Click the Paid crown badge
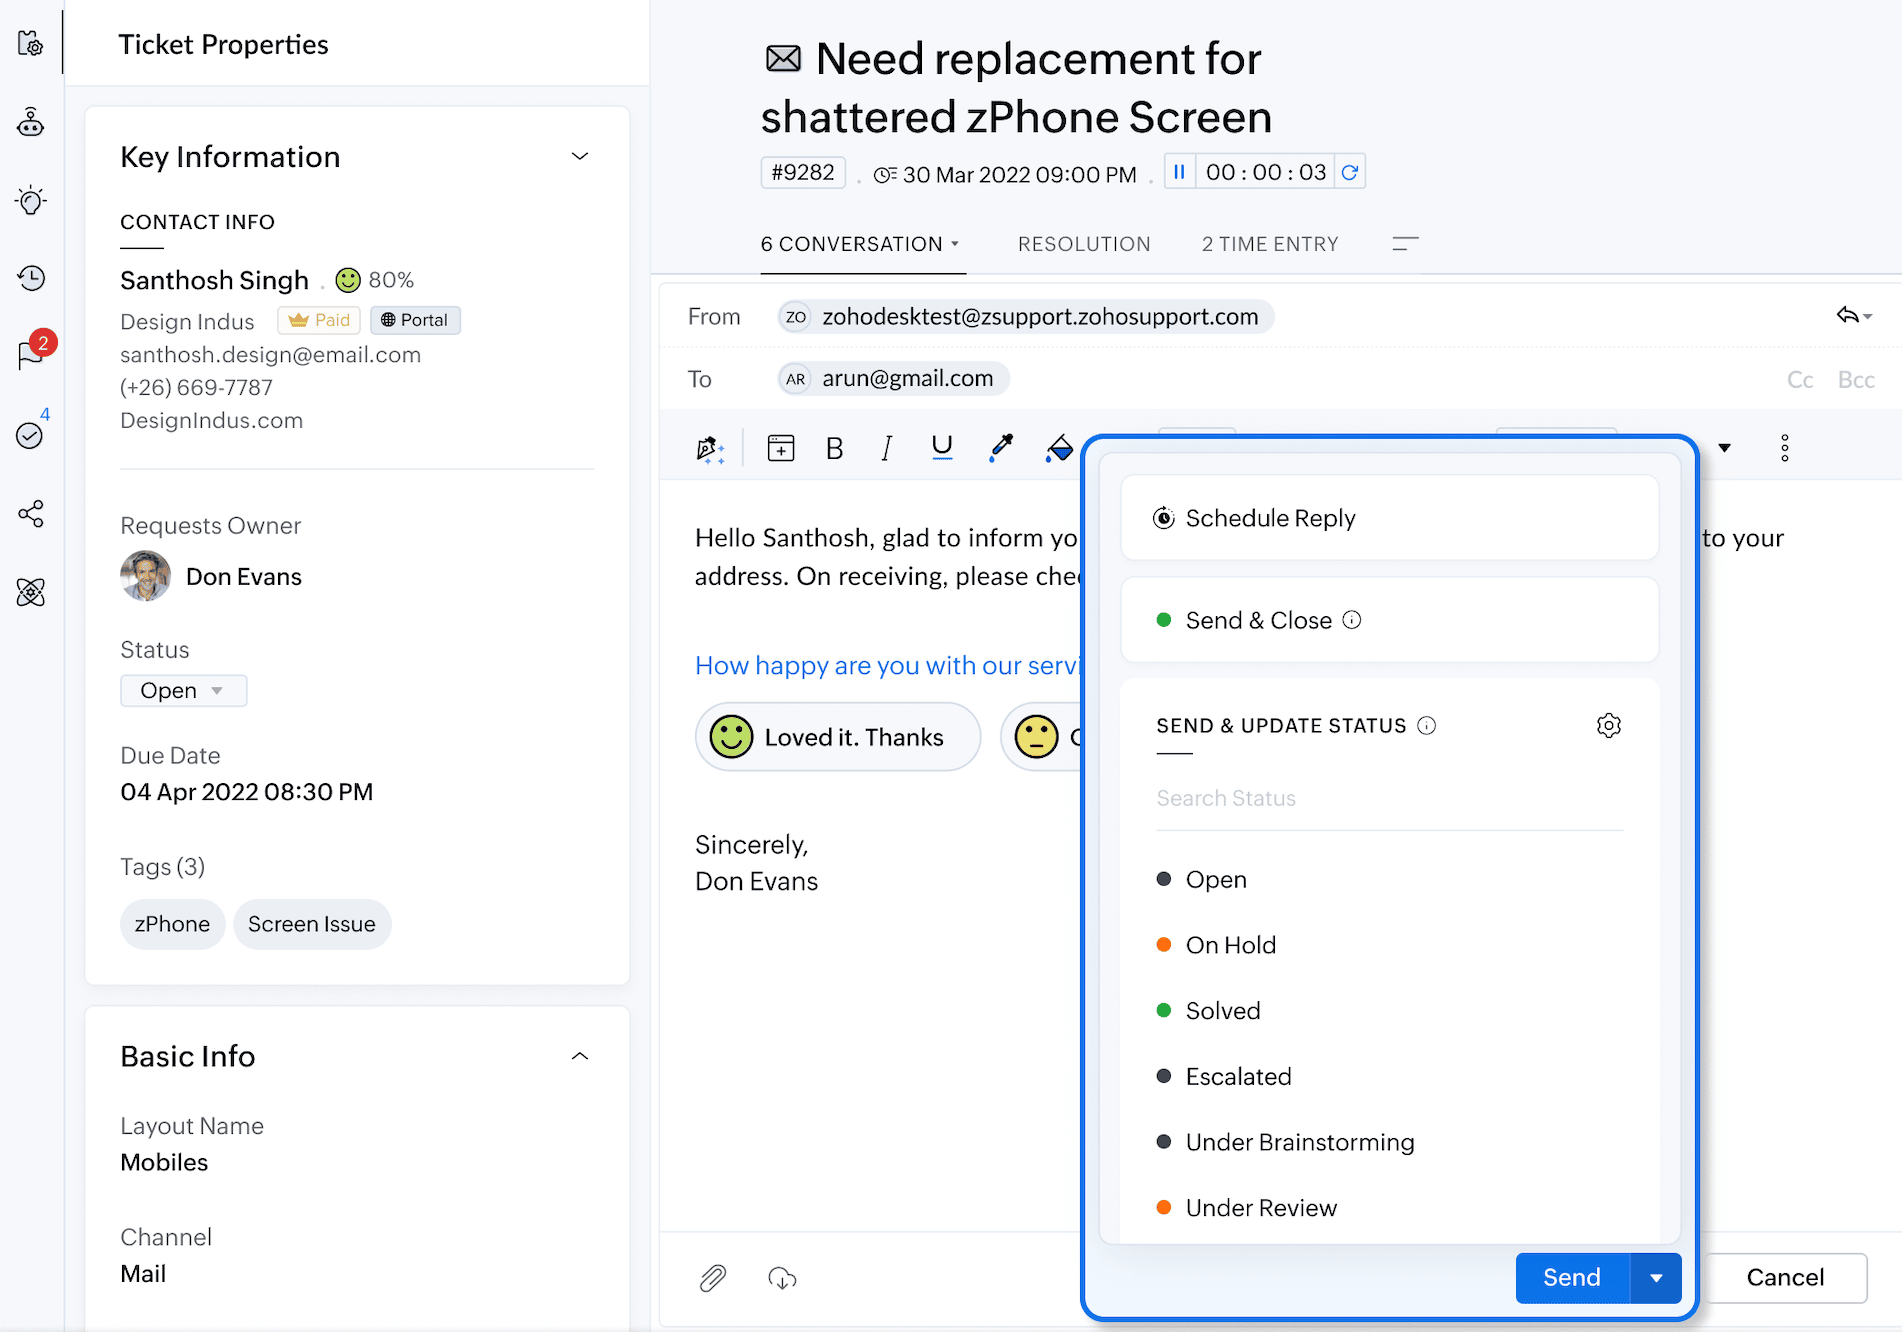Viewport: 1902px width, 1332px height. tap(319, 320)
